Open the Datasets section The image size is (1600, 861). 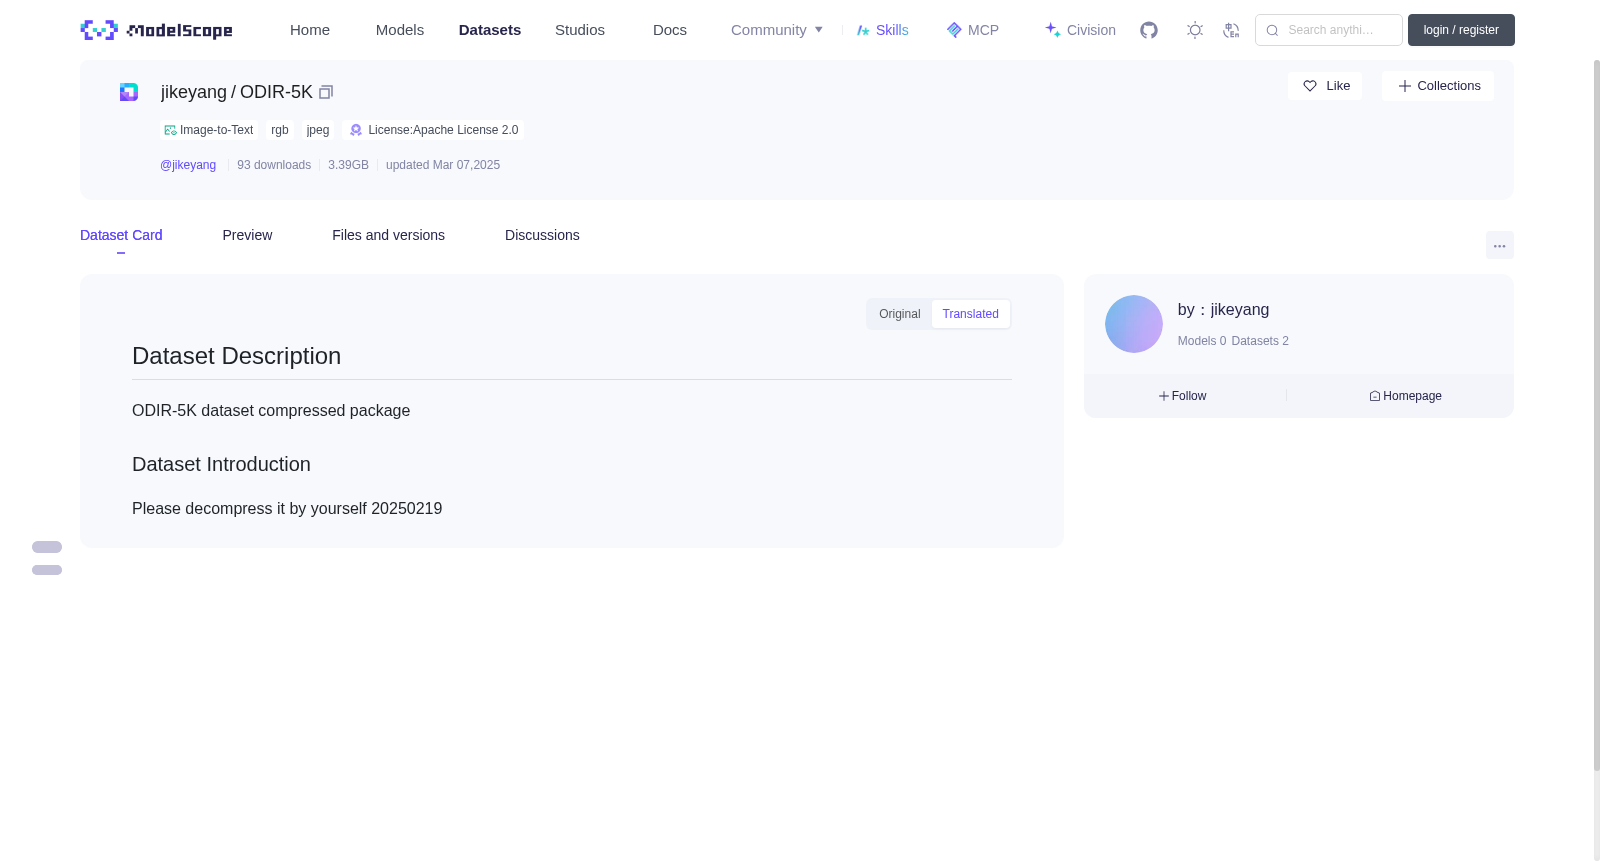click(490, 30)
